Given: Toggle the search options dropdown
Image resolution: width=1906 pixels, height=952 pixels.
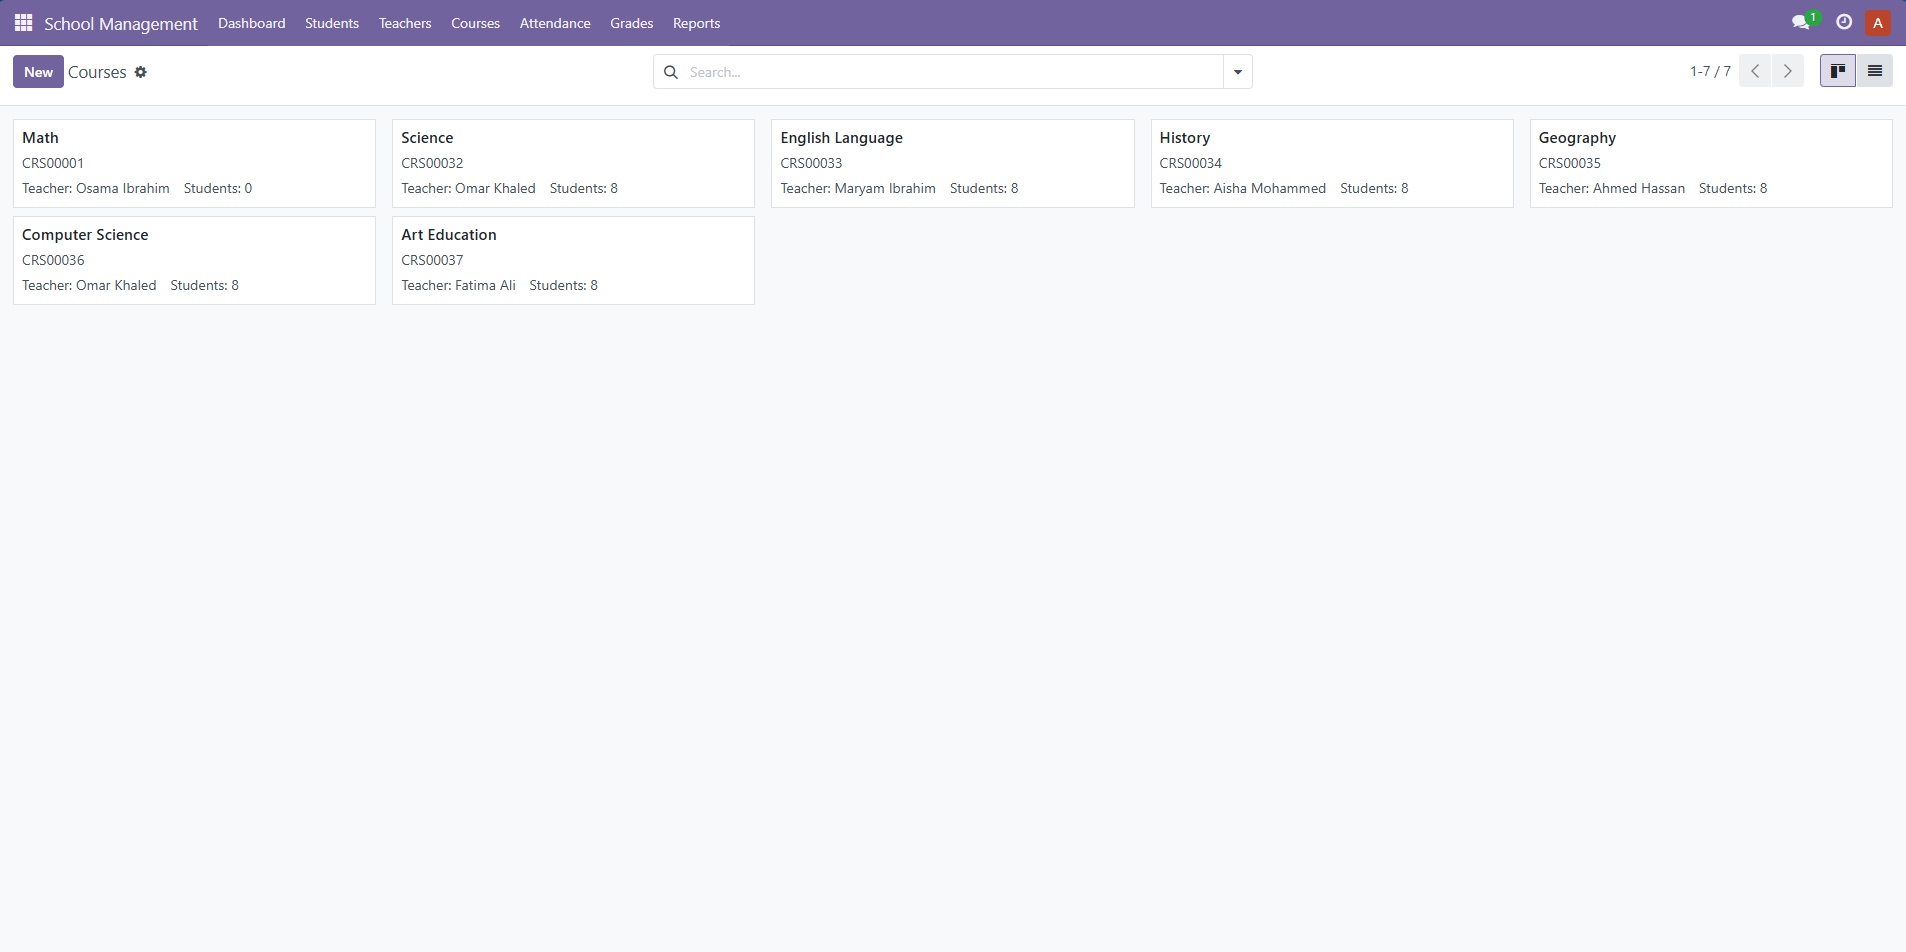Looking at the screenshot, I should click(1238, 72).
